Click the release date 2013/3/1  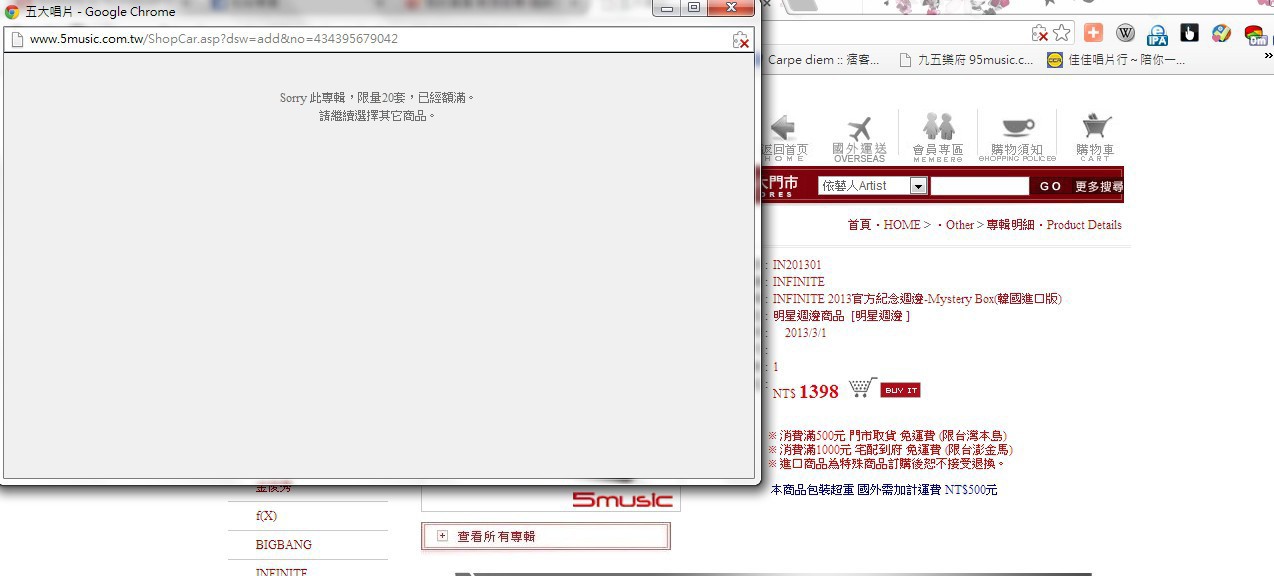point(805,333)
